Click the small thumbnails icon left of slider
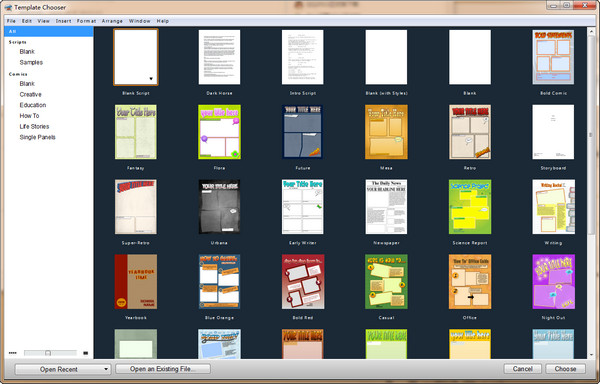Viewport: 600px width, 384px height. point(13,353)
